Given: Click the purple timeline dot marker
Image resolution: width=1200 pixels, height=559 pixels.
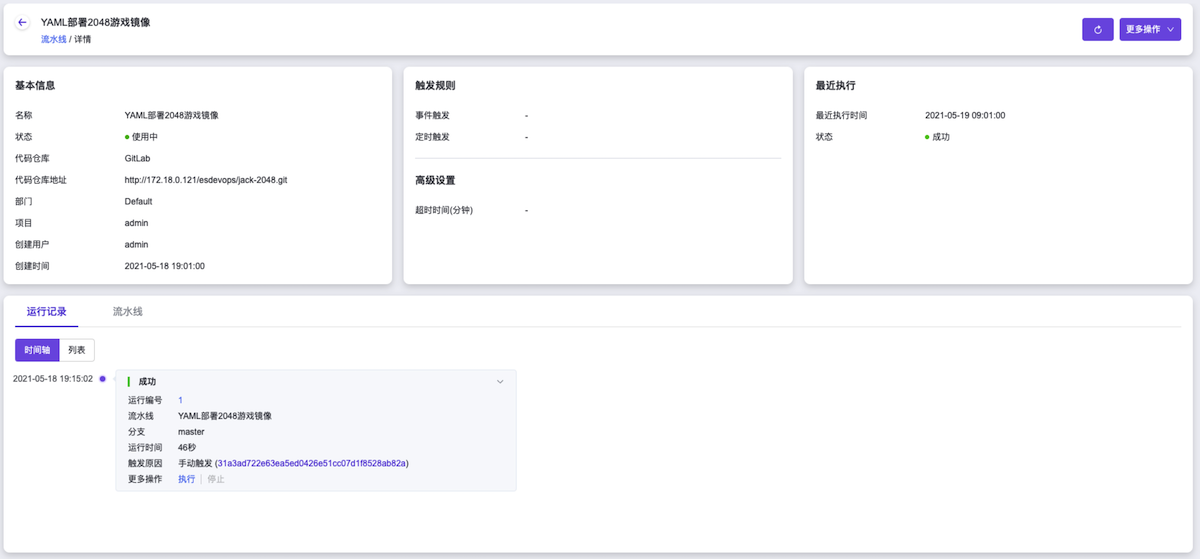Looking at the screenshot, I should tap(103, 379).
